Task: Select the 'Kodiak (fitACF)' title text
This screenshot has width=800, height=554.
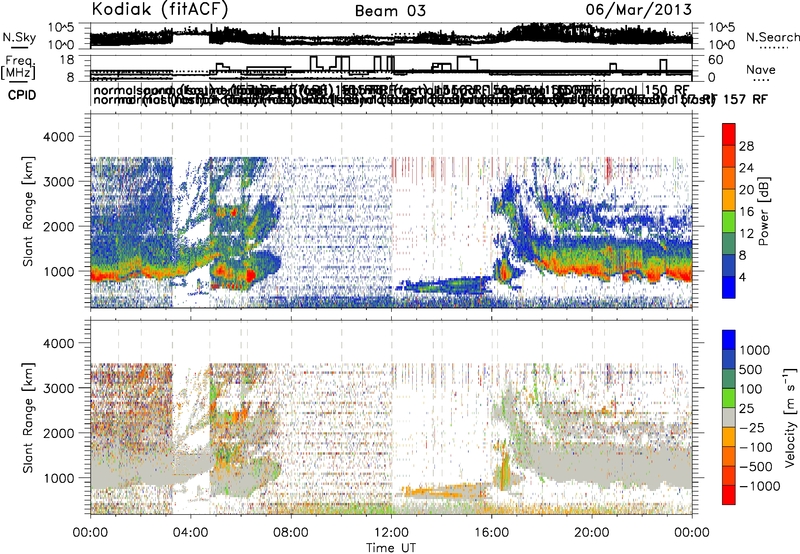Action: (160, 9)
